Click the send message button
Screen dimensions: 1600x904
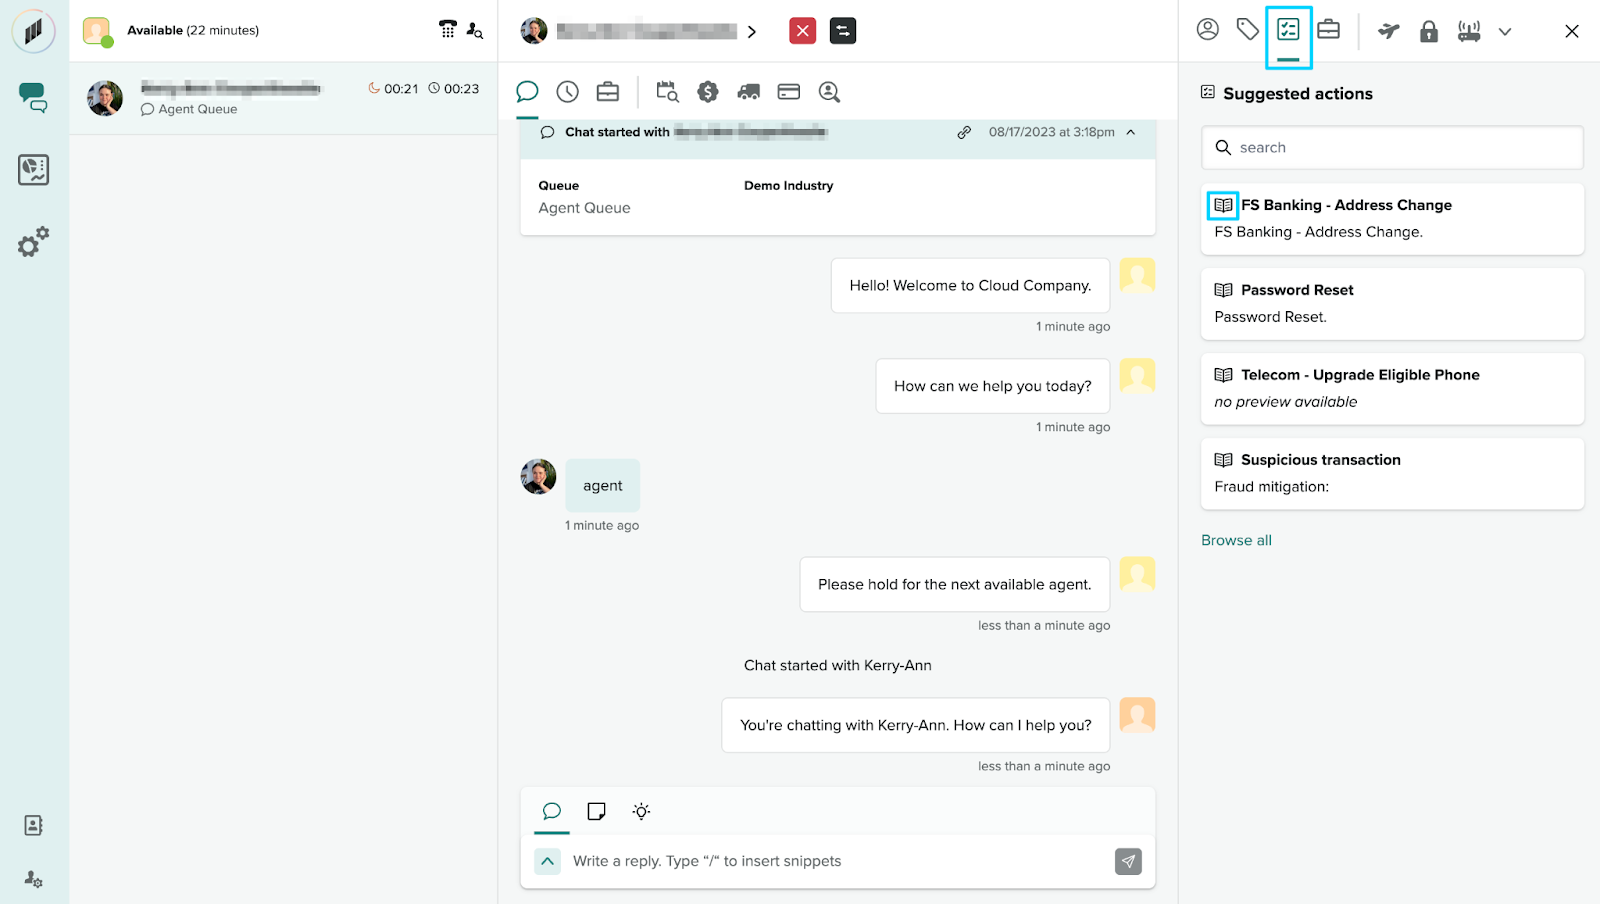(x=1128, y=861)
